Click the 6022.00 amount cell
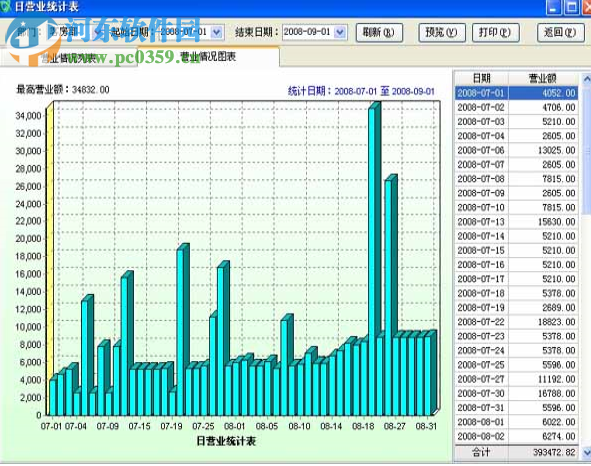Image resolution: width=591 pixels, height=466 pixels. [x=543, y=423]
